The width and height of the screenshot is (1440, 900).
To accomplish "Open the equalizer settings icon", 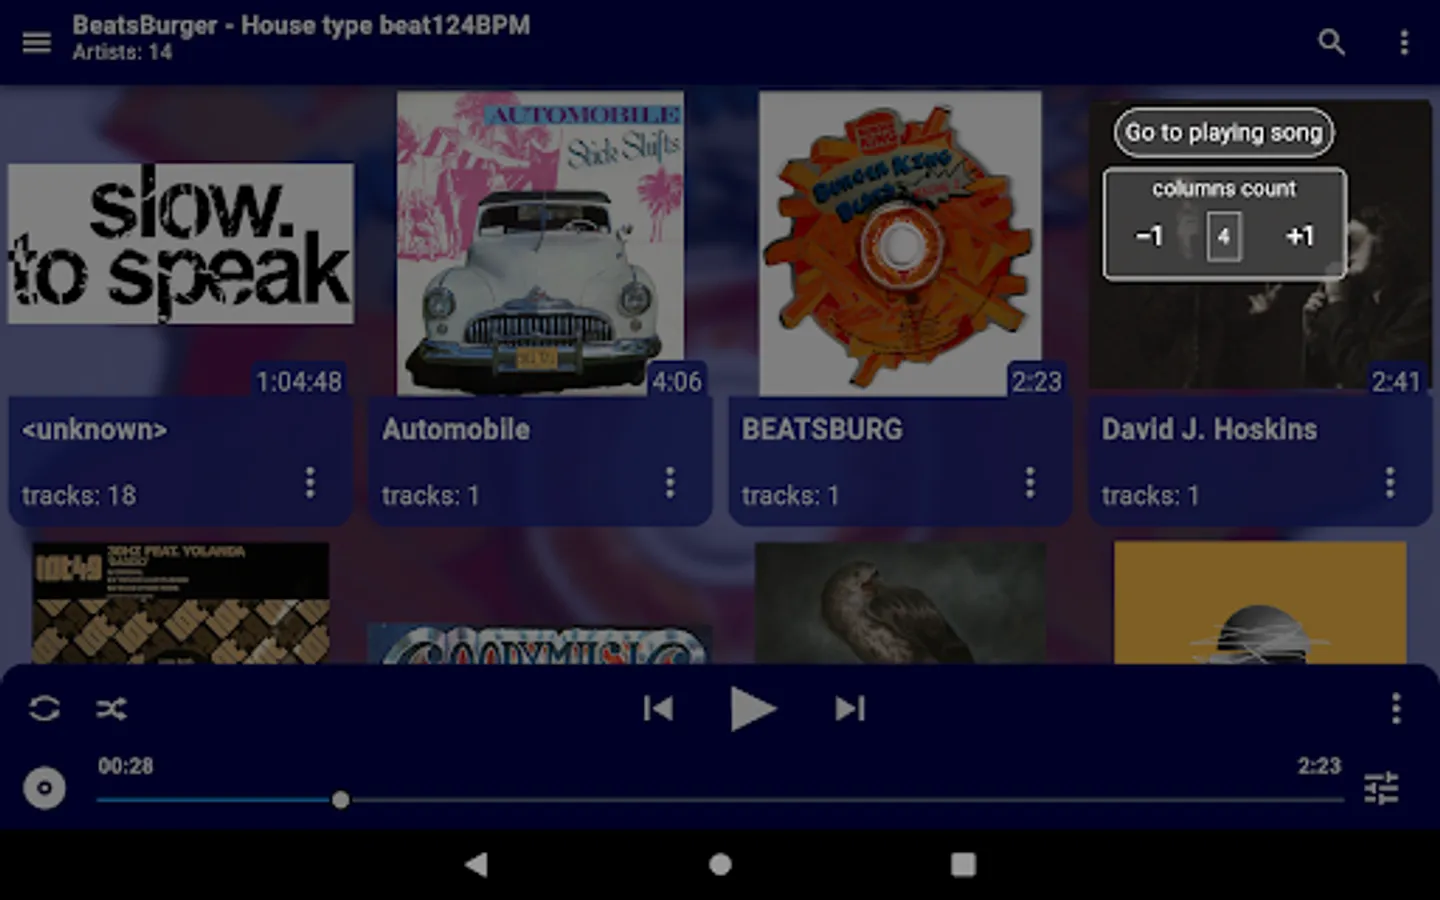I will pyautogui.click(x=1381, y=789).
